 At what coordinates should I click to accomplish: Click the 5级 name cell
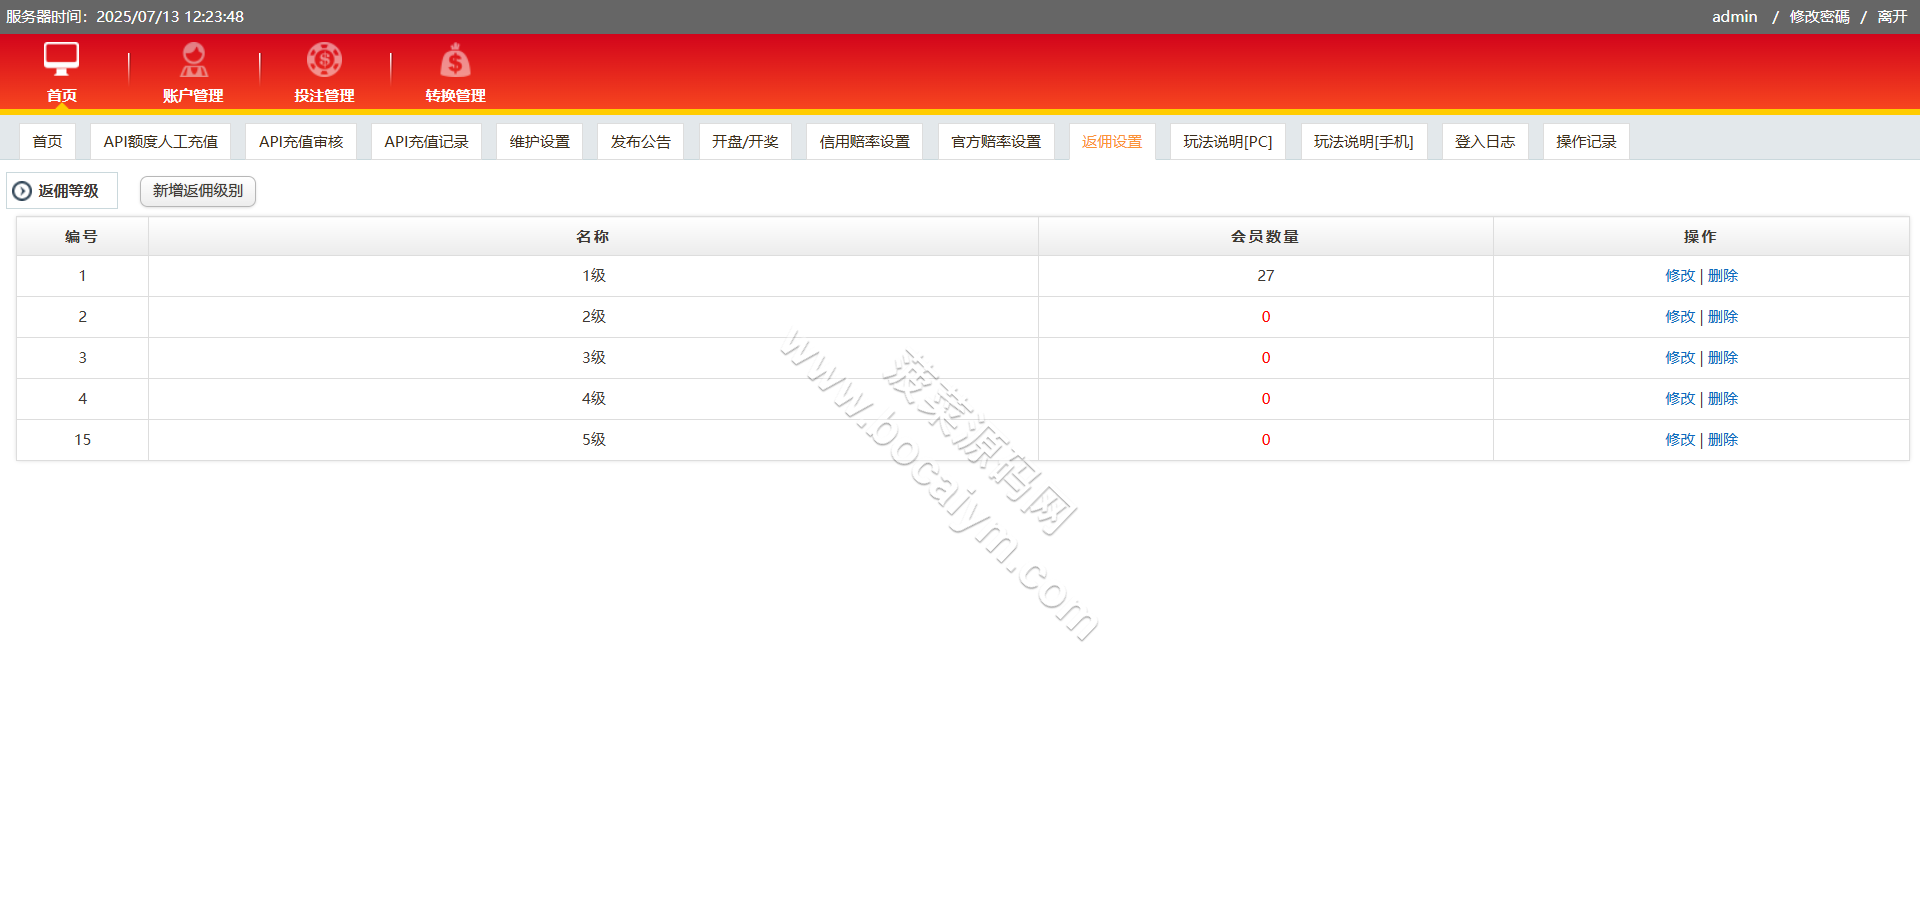pos(593,440)
